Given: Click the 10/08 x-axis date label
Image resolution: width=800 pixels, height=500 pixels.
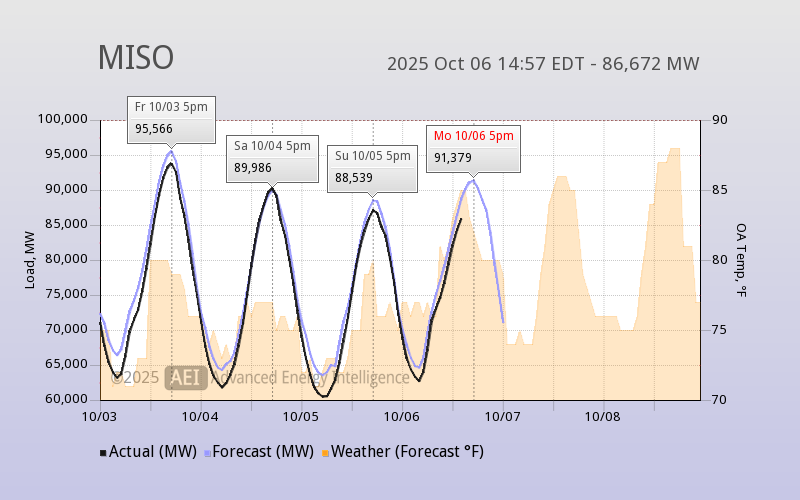Looking at the screenshot, I should click(x=602, y=415).
